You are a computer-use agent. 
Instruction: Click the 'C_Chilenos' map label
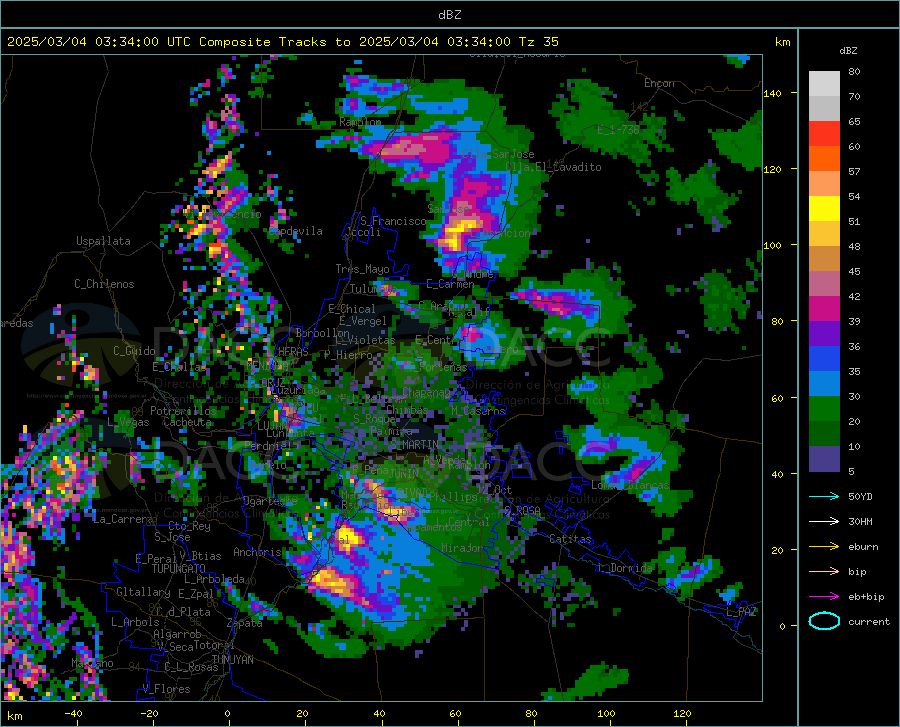104,284
